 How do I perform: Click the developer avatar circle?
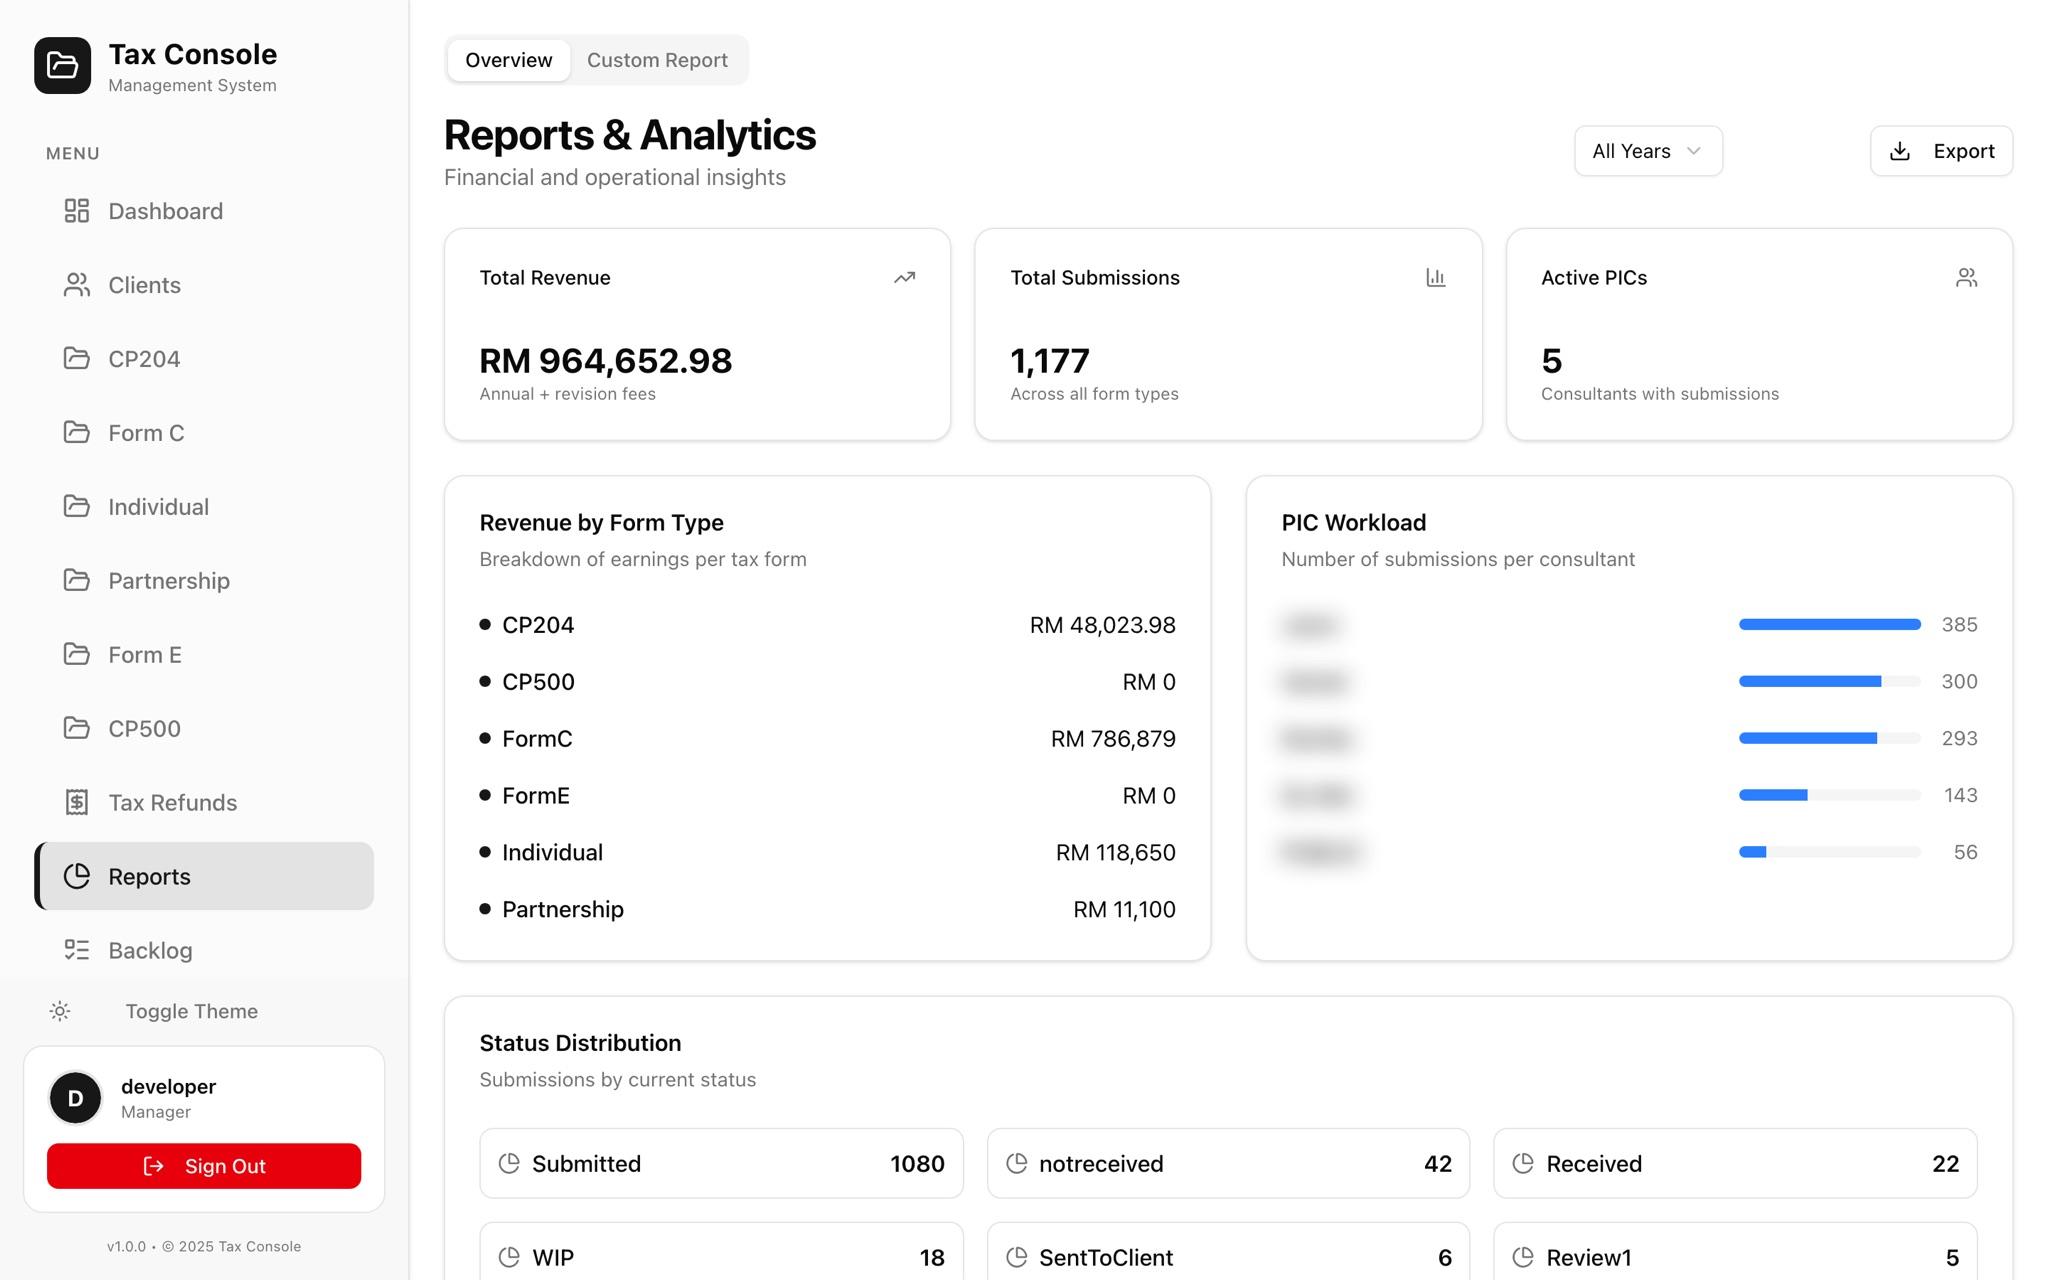[x=76, y=1098]
